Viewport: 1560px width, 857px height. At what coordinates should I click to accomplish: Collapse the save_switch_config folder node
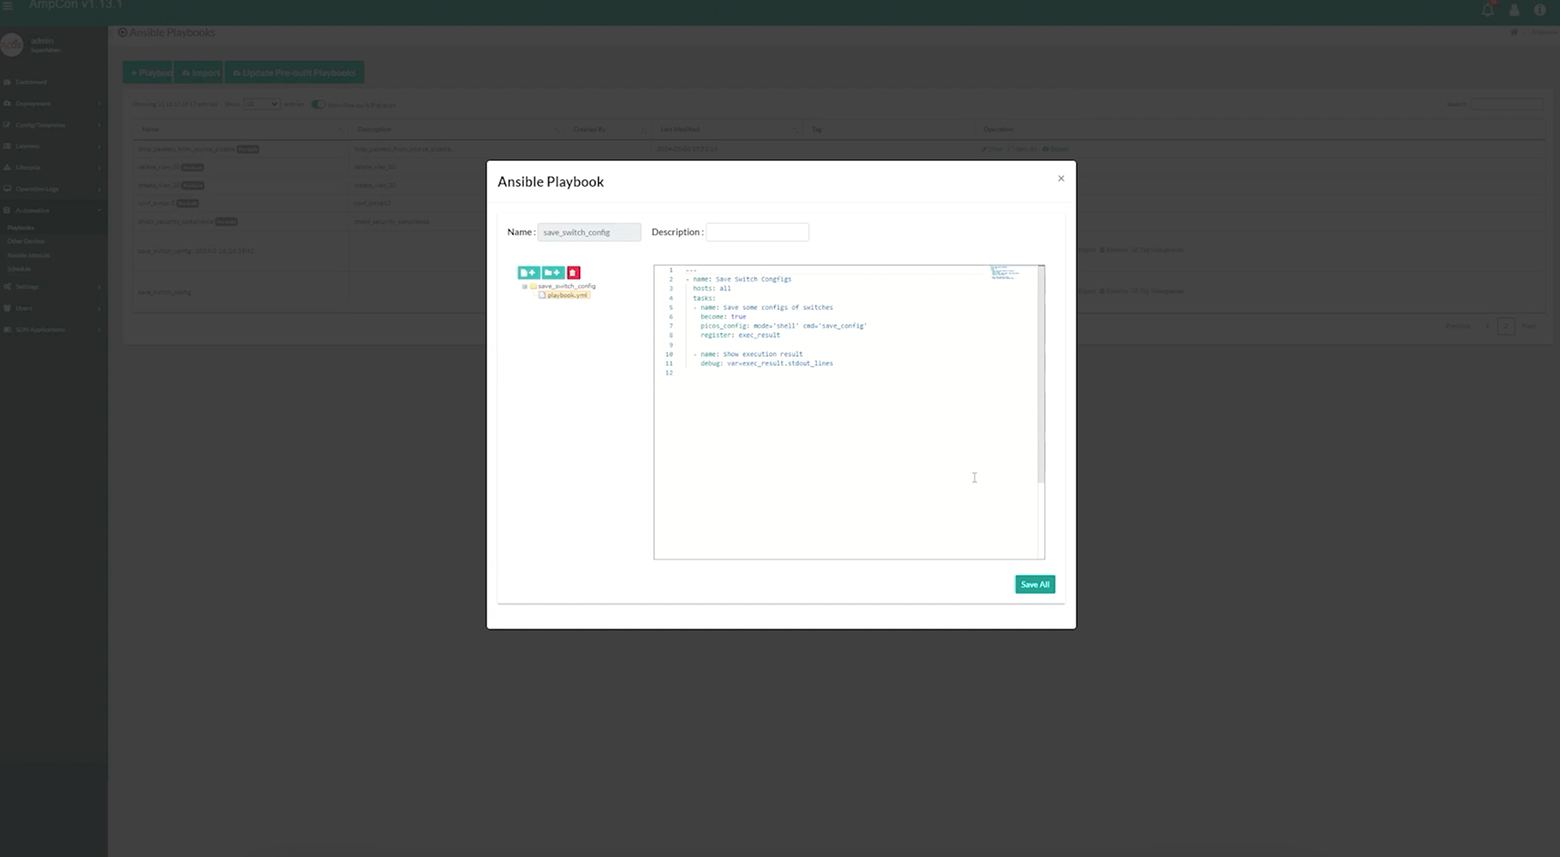tap(524, 286)
